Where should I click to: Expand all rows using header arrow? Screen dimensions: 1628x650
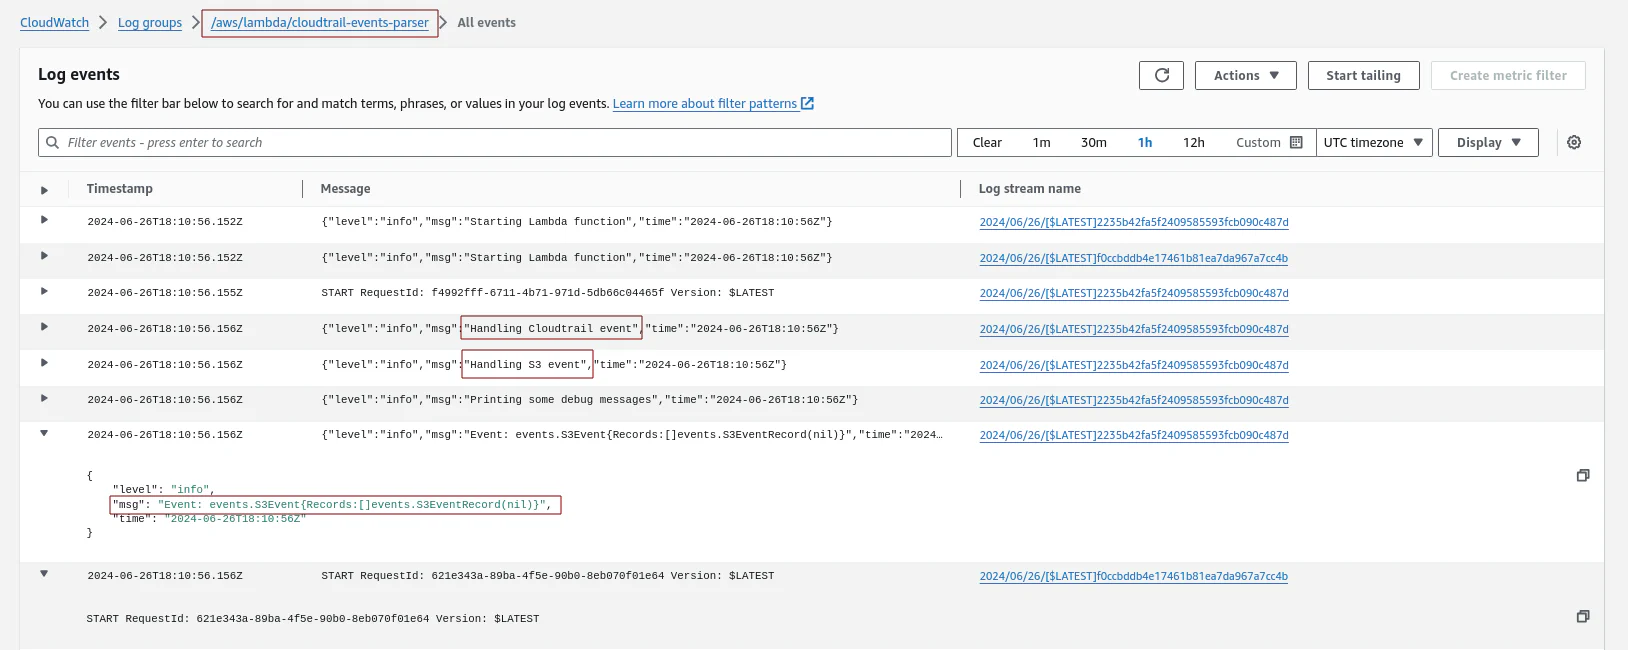pyautogui.click(x=44, y=190)
